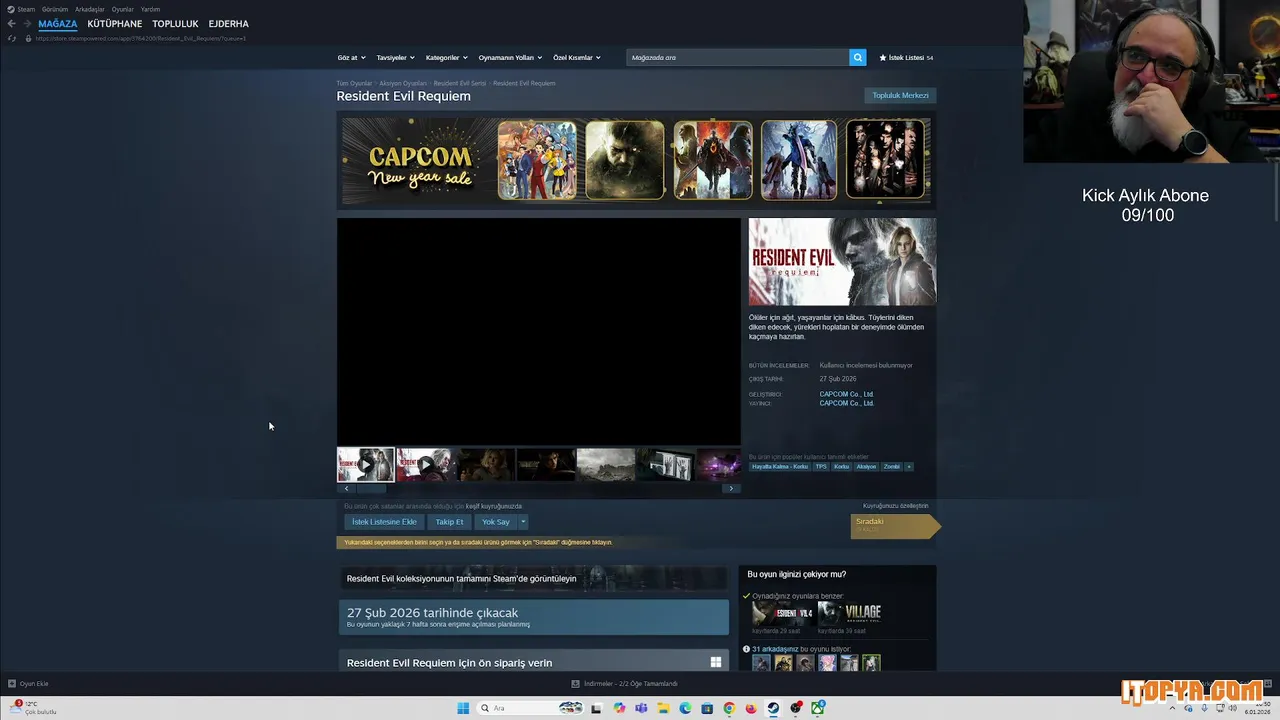Expand the Oynamanın Yolları dropdown
The width and height of the screenshot is (1280, 720).
(510, 57)
